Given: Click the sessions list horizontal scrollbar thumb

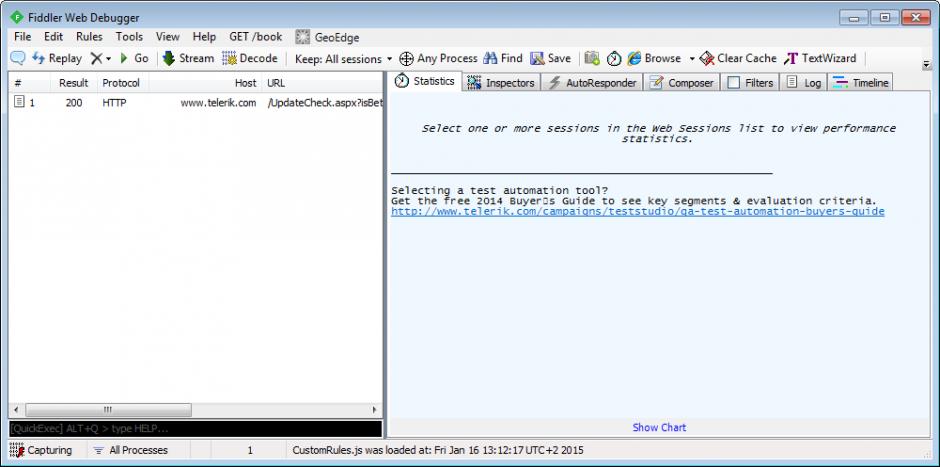Looking at the screenshot, I should pyautogui.click(x=108, y=410).
